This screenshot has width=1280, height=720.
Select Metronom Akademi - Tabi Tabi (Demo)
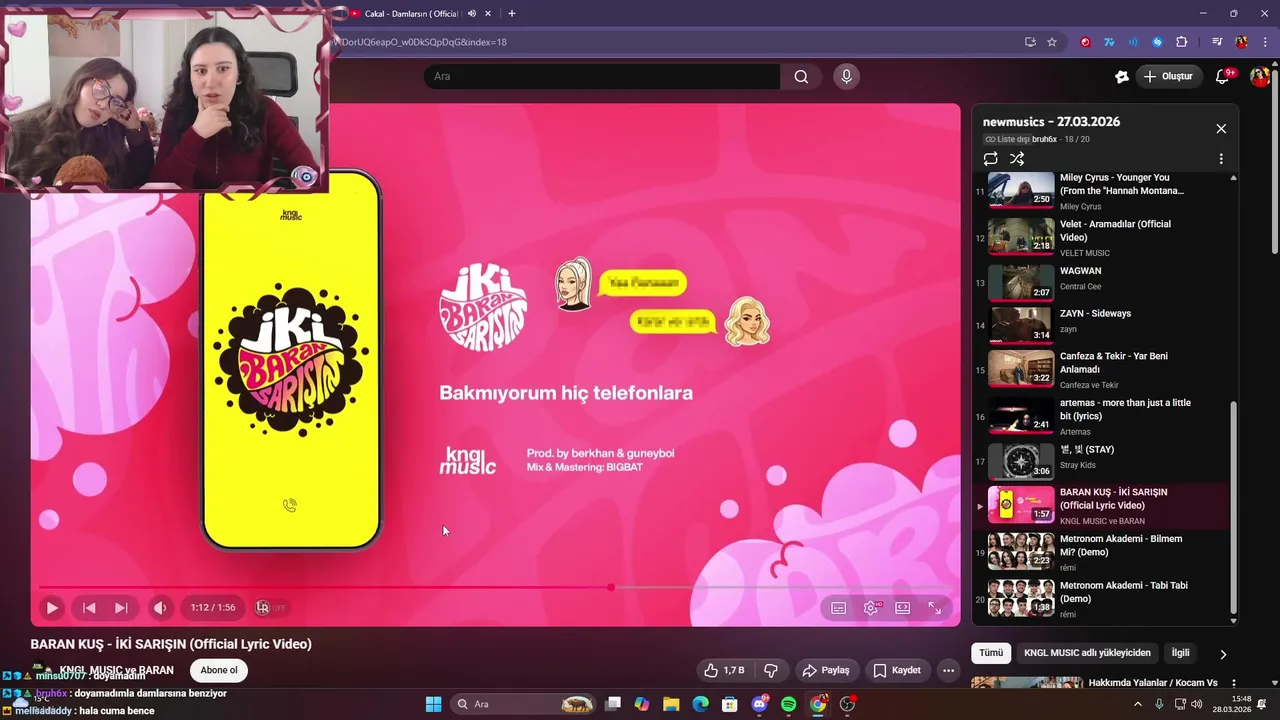[1099, 598]
